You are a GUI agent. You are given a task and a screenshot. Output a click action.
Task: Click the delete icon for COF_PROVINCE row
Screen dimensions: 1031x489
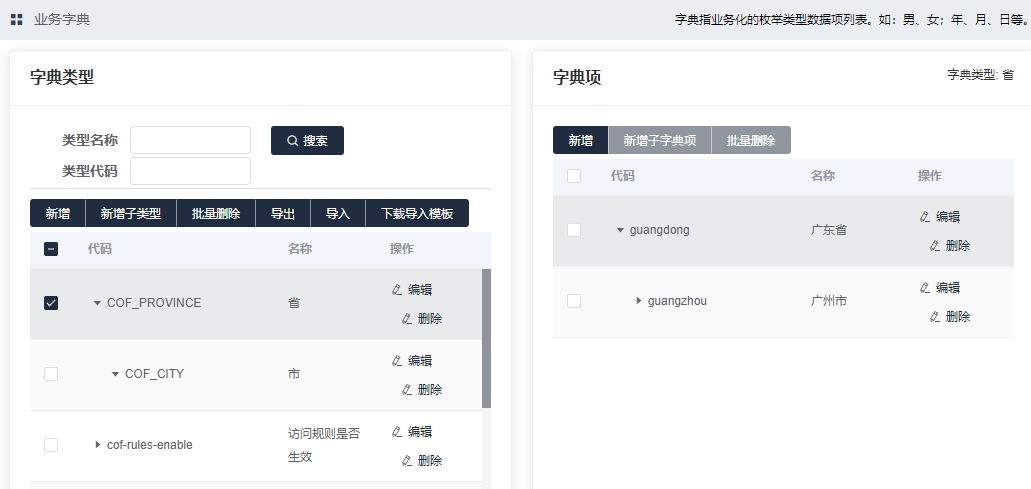point(407,319)
